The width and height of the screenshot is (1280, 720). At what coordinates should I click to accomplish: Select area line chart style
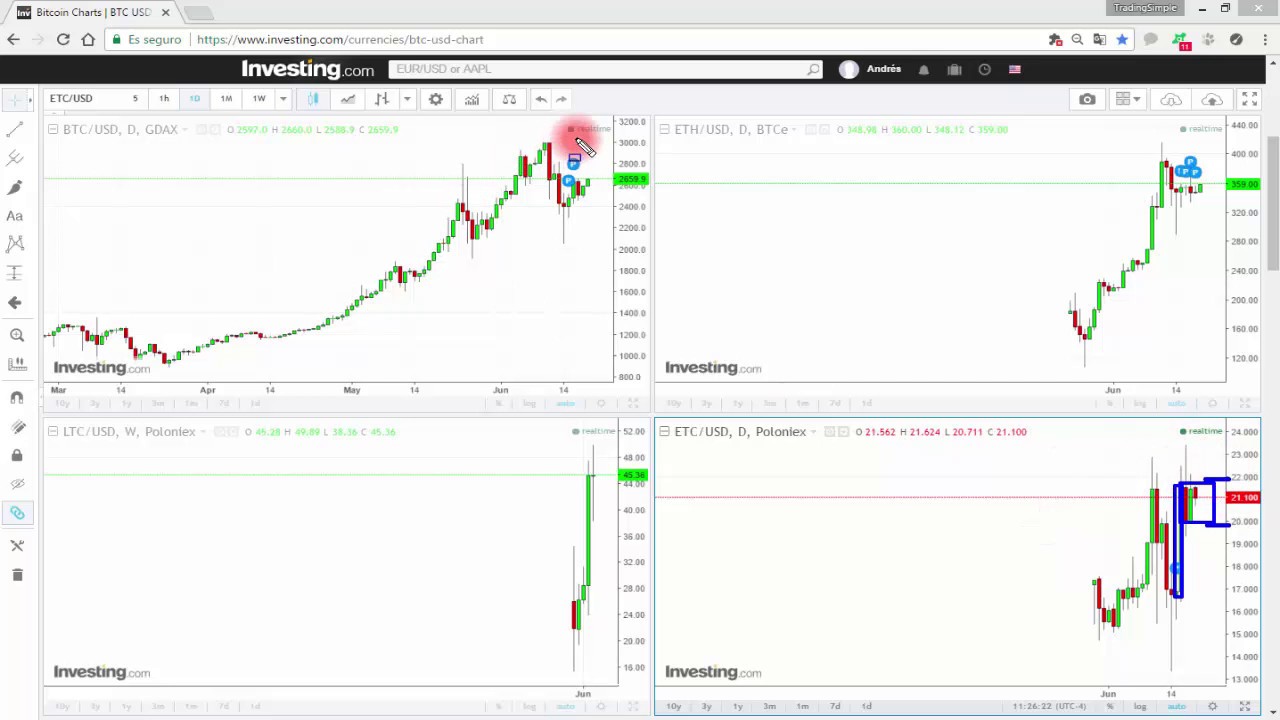pos(347,99)
